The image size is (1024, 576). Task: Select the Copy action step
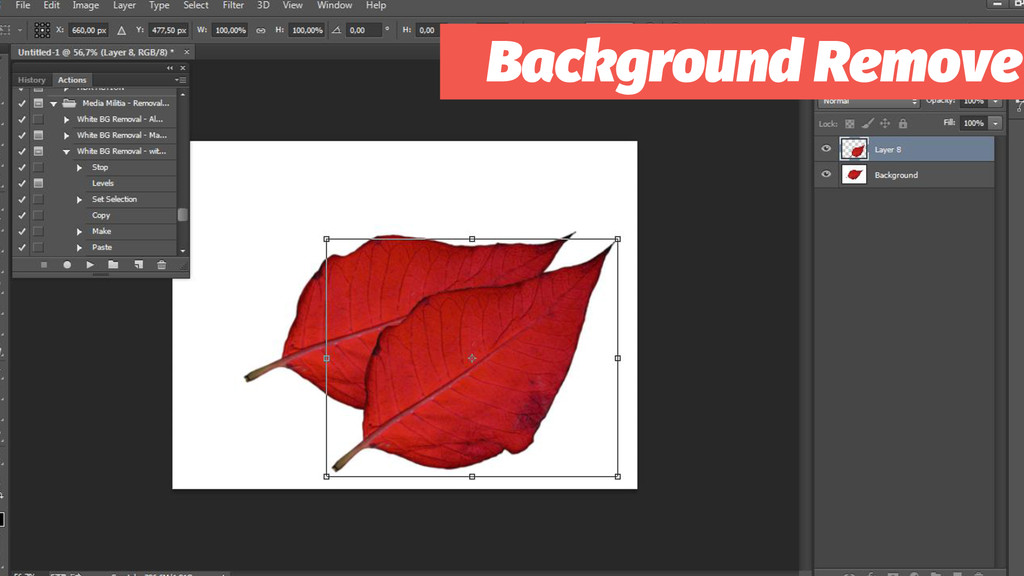tap(101, 215)
